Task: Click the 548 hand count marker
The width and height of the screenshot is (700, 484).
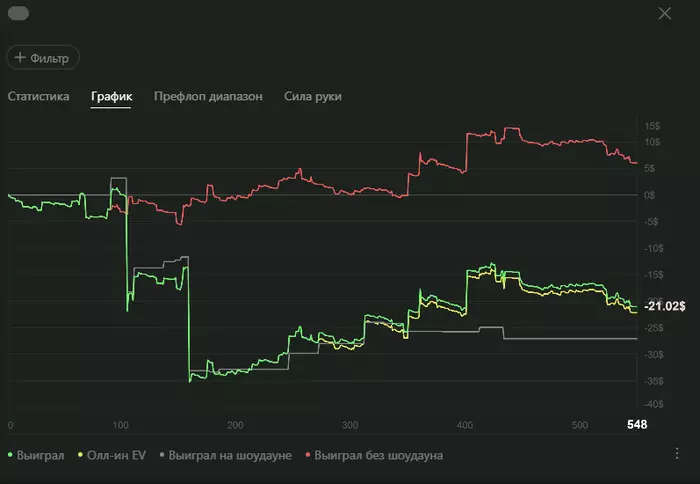Action: pos(637,424)
